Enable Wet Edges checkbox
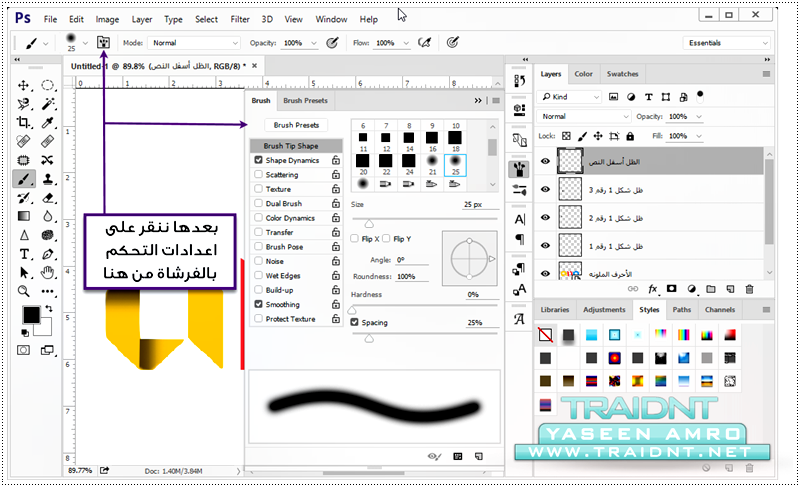This screenshot has width=800, height=487. click(x=259, y=275)
